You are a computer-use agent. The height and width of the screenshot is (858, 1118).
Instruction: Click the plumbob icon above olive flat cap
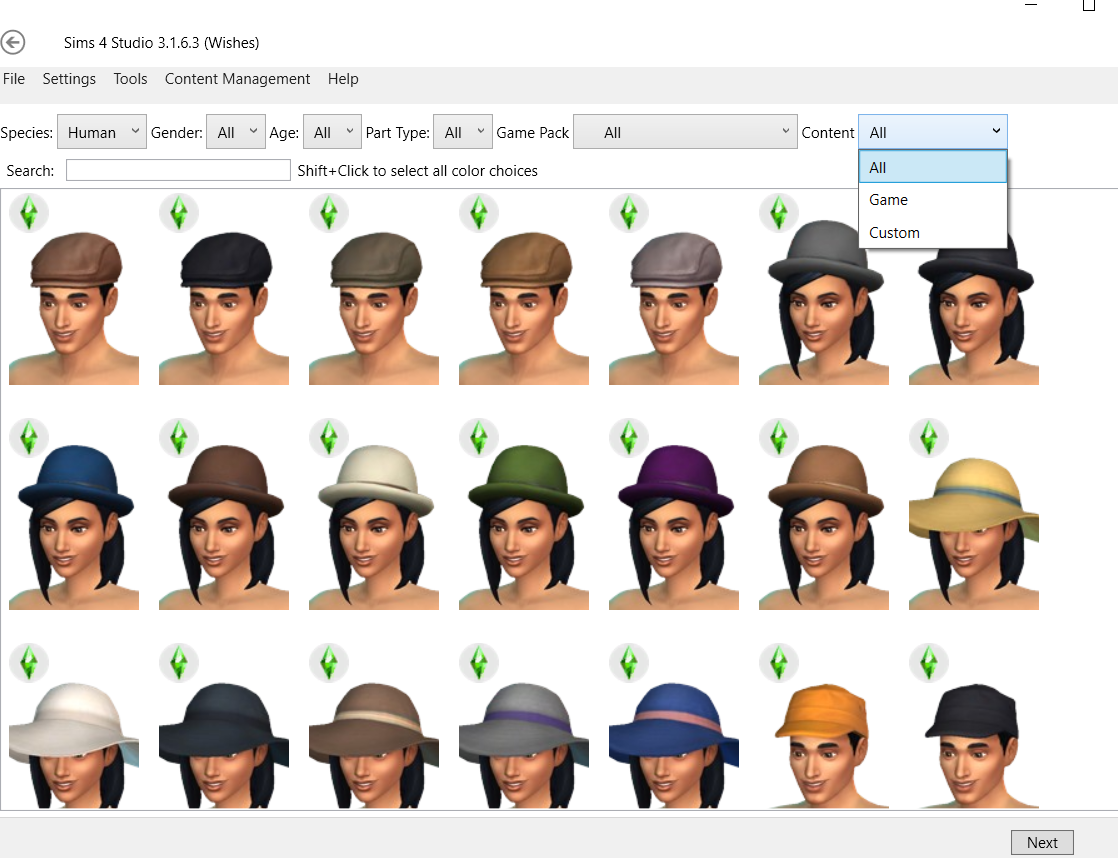[x=329, y=213]
